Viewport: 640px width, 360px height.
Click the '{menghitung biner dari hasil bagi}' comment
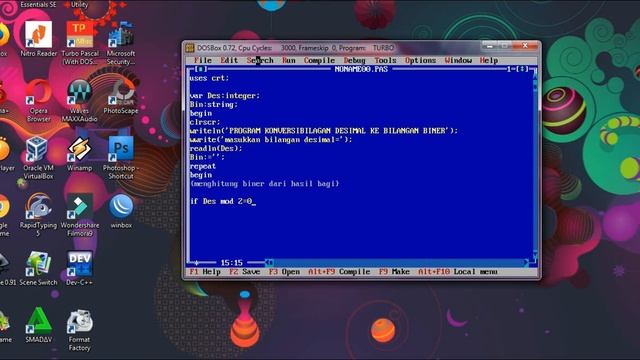tap(264, 184)
